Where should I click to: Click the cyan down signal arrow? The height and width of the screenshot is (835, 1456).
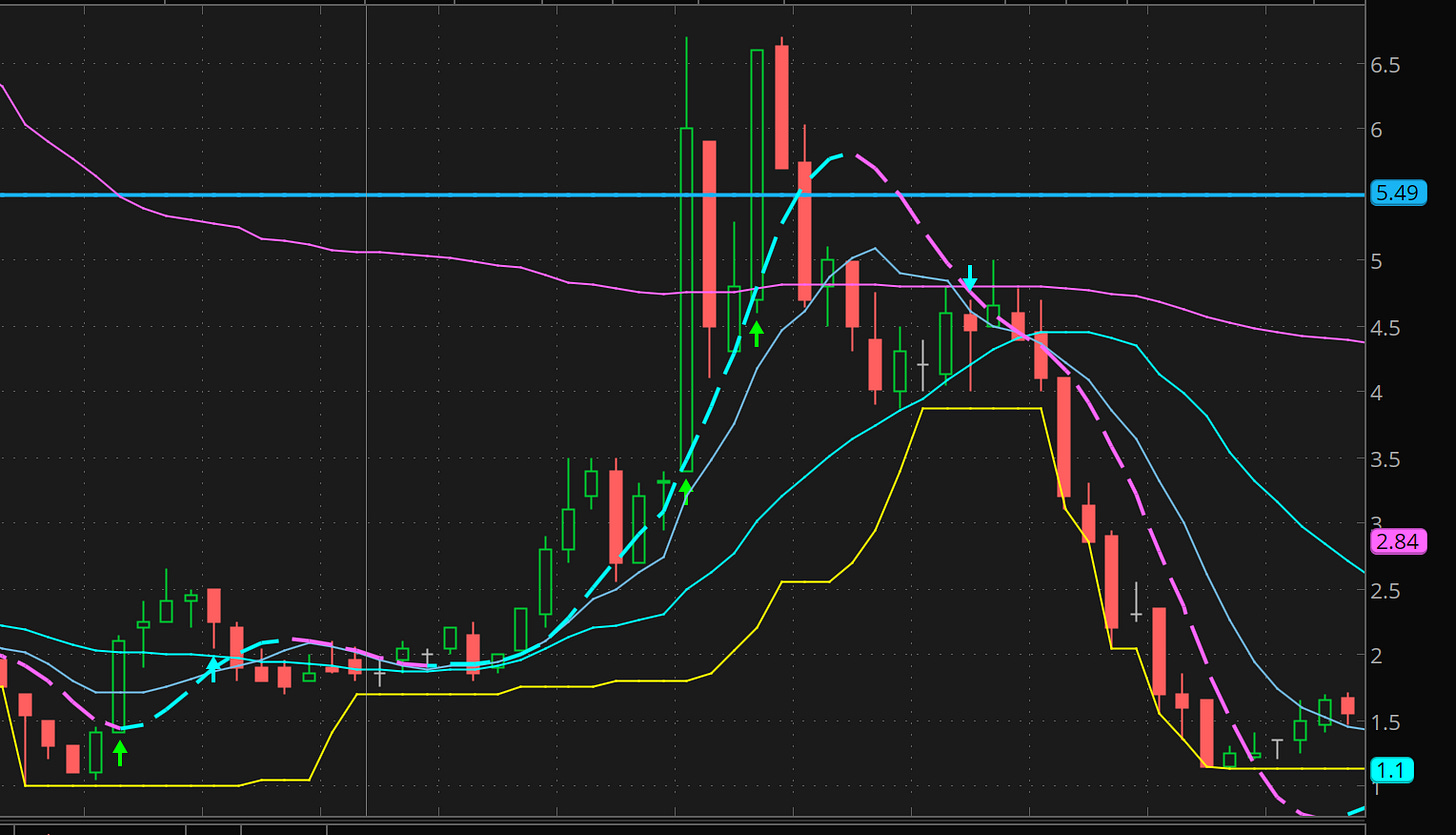969,279
